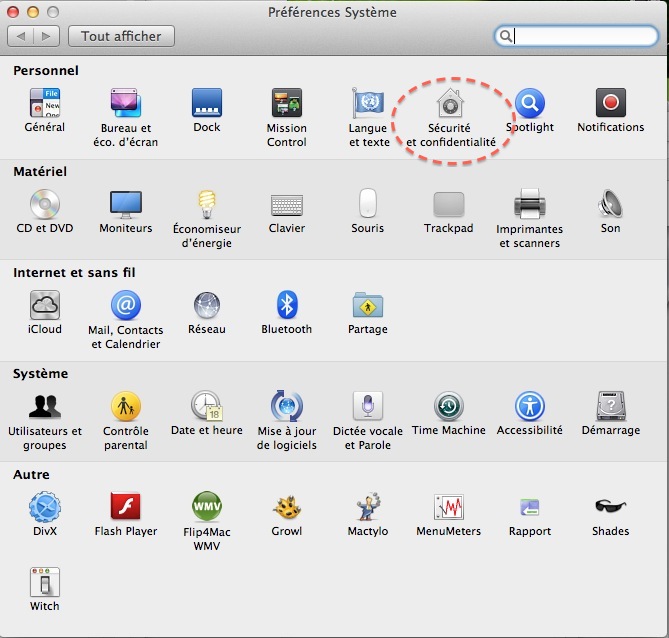This screenshot has width=669, height=638.
Task: Click the forward navigation arrow
Action: [47, 36]
